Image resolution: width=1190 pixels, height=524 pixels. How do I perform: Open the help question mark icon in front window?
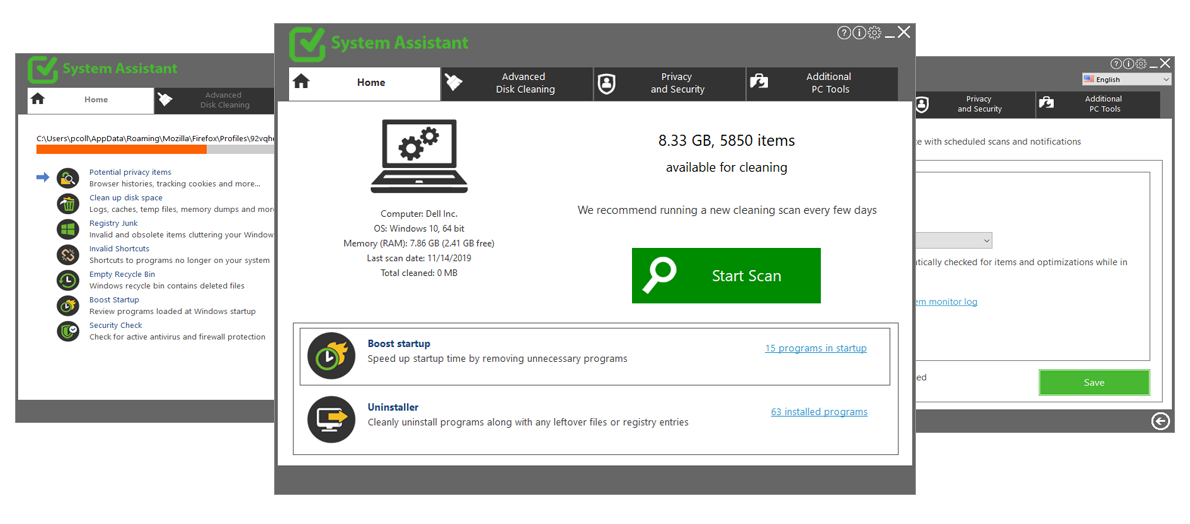tap(843, 33)
